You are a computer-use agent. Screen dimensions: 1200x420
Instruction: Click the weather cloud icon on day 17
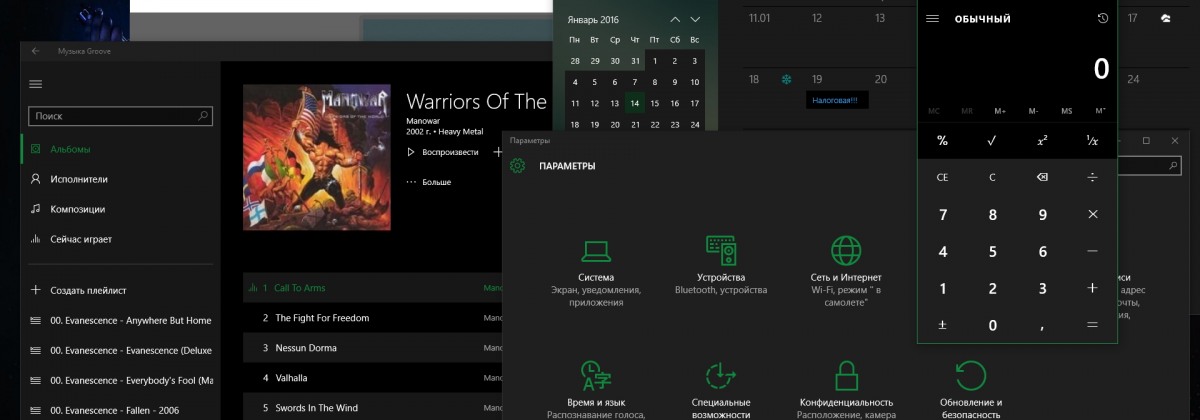point(1165,18)
